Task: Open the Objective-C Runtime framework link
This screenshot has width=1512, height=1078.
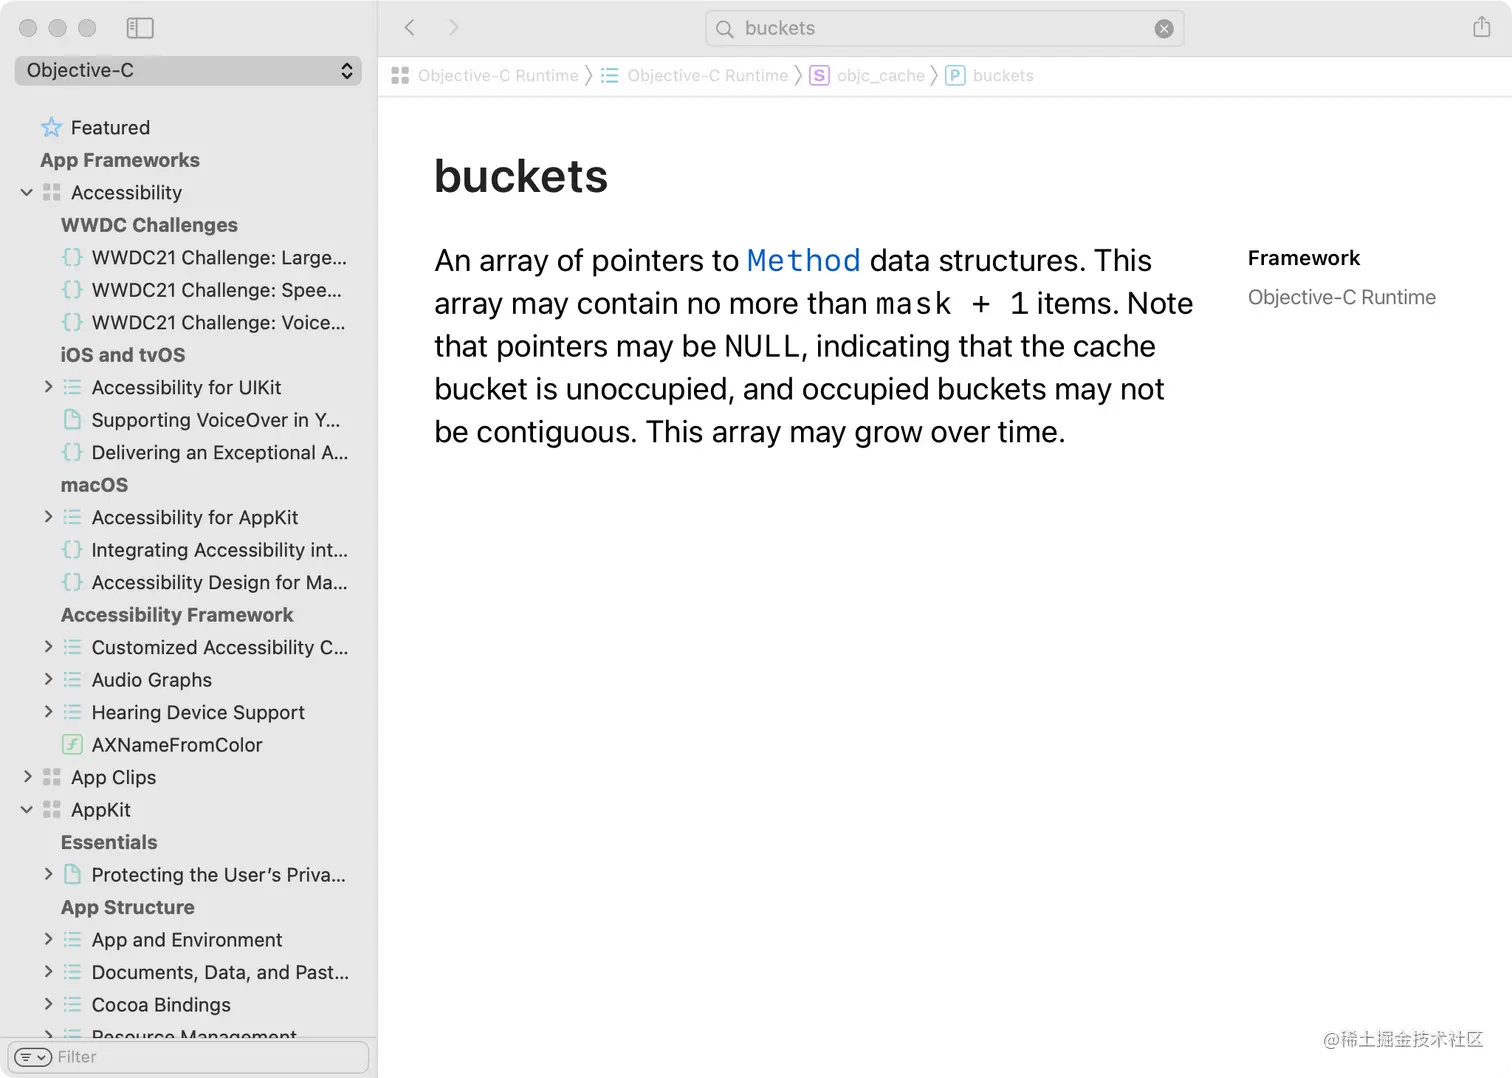Action: point(1341,297)
